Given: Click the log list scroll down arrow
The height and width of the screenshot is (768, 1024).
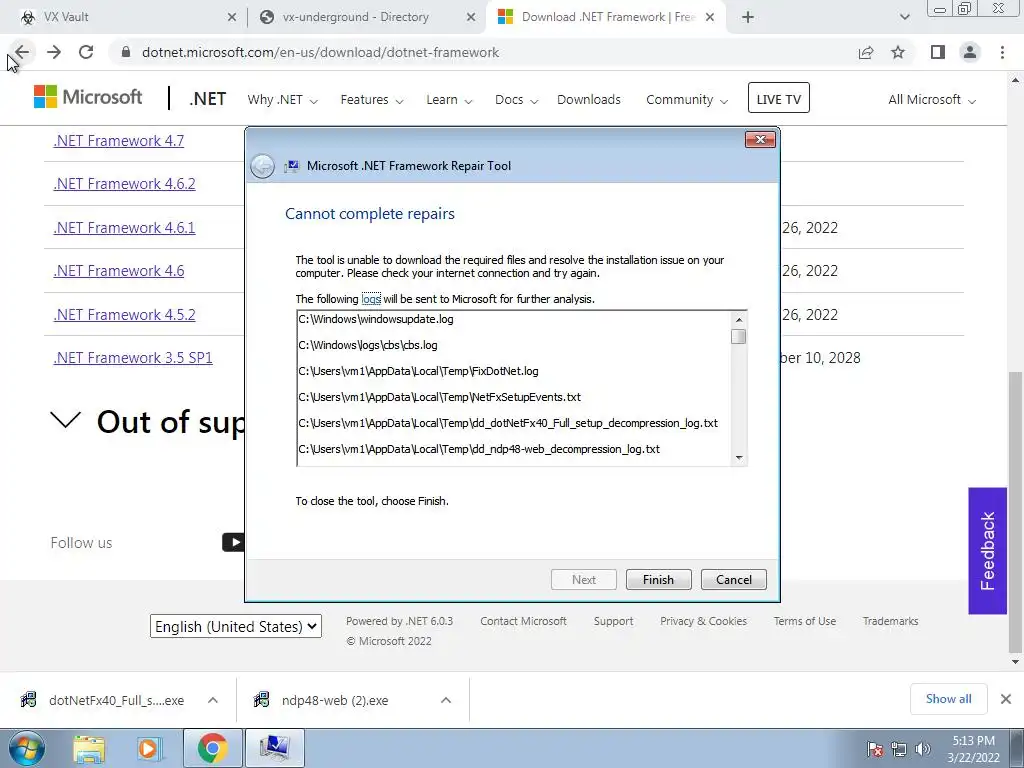Looking at the screenshot, I should pyautogui.click(x=739, y=458).
